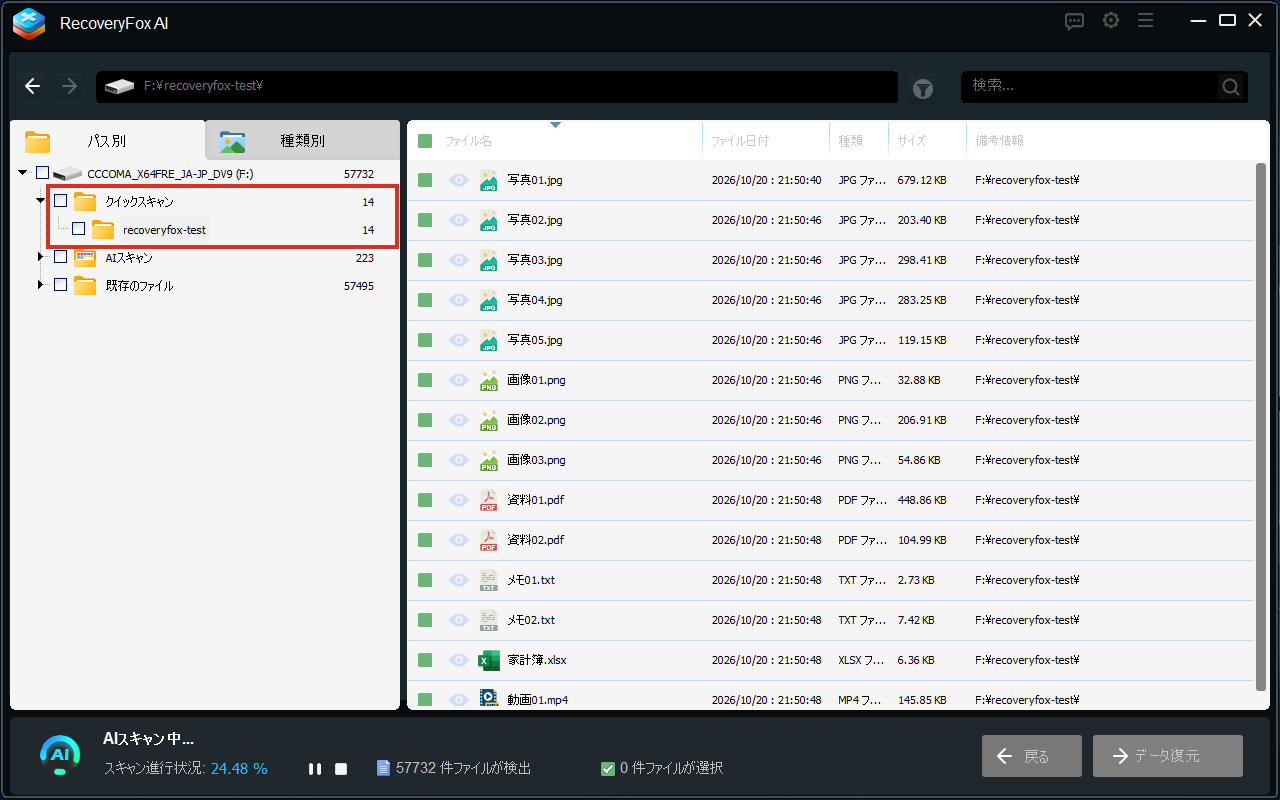Switch to the パス別 tab
Screen dimensions: 1280x800
(x=107, y=141)
